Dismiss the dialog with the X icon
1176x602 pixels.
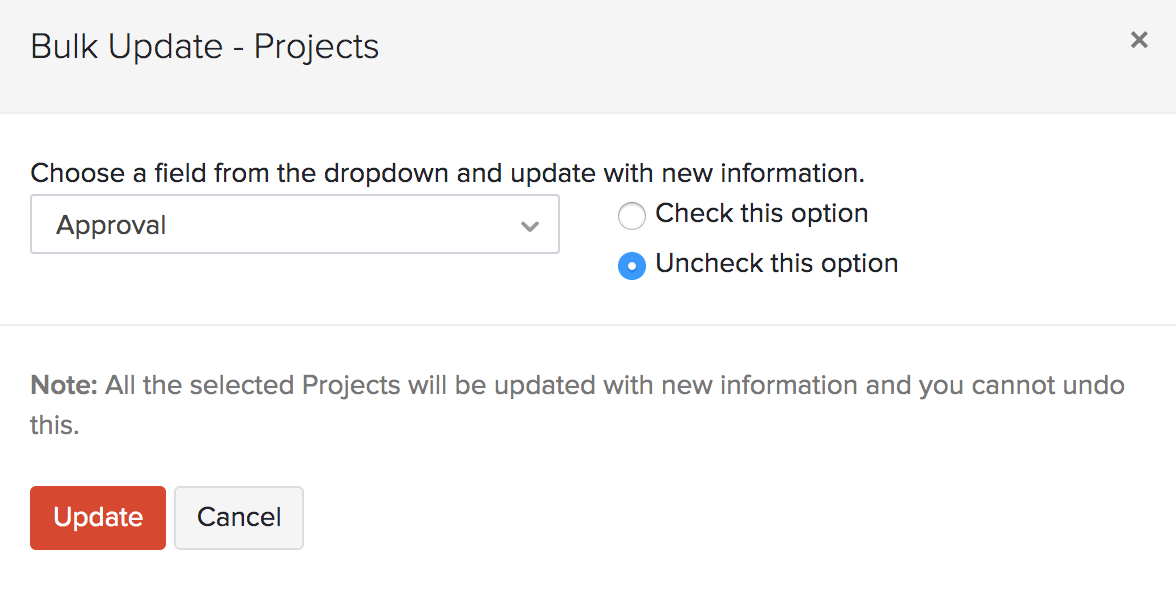[1139, 40]
